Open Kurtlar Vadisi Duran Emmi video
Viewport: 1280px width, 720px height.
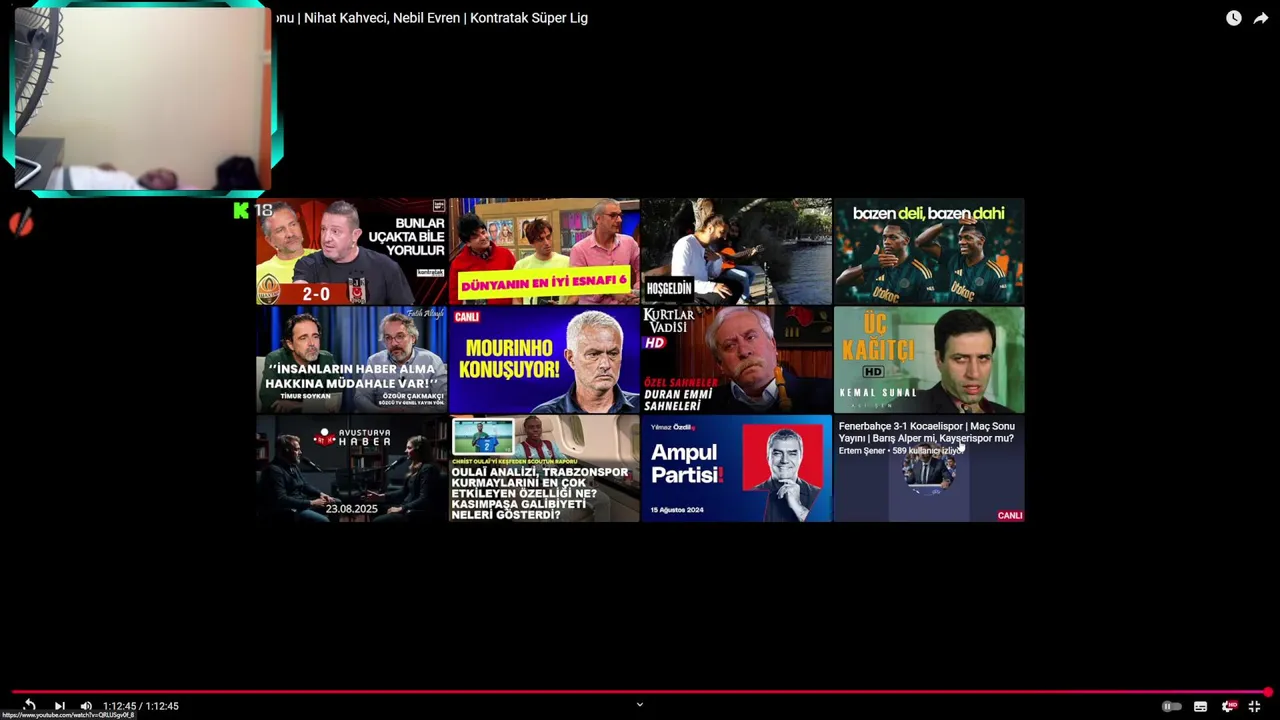coord(736,360)
